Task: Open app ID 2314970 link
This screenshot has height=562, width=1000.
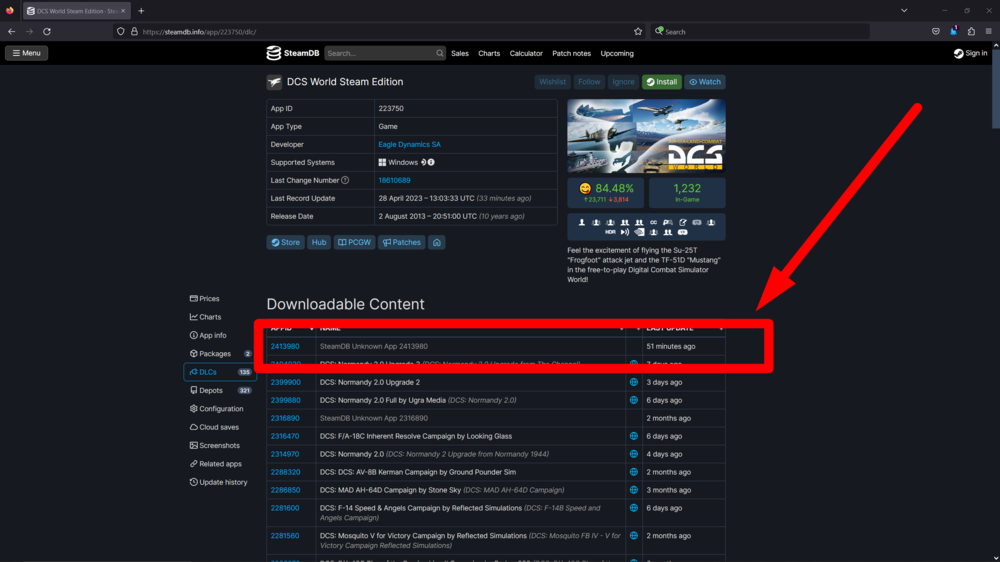Action: (x=284, y=454)
